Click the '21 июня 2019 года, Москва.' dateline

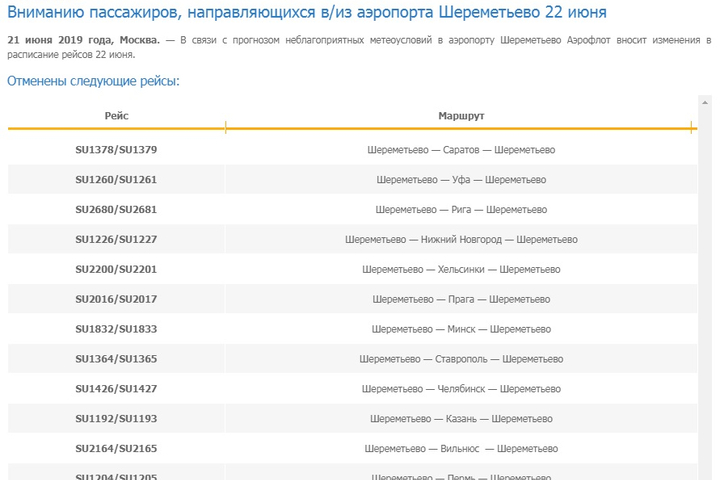(x=84, y=40)
